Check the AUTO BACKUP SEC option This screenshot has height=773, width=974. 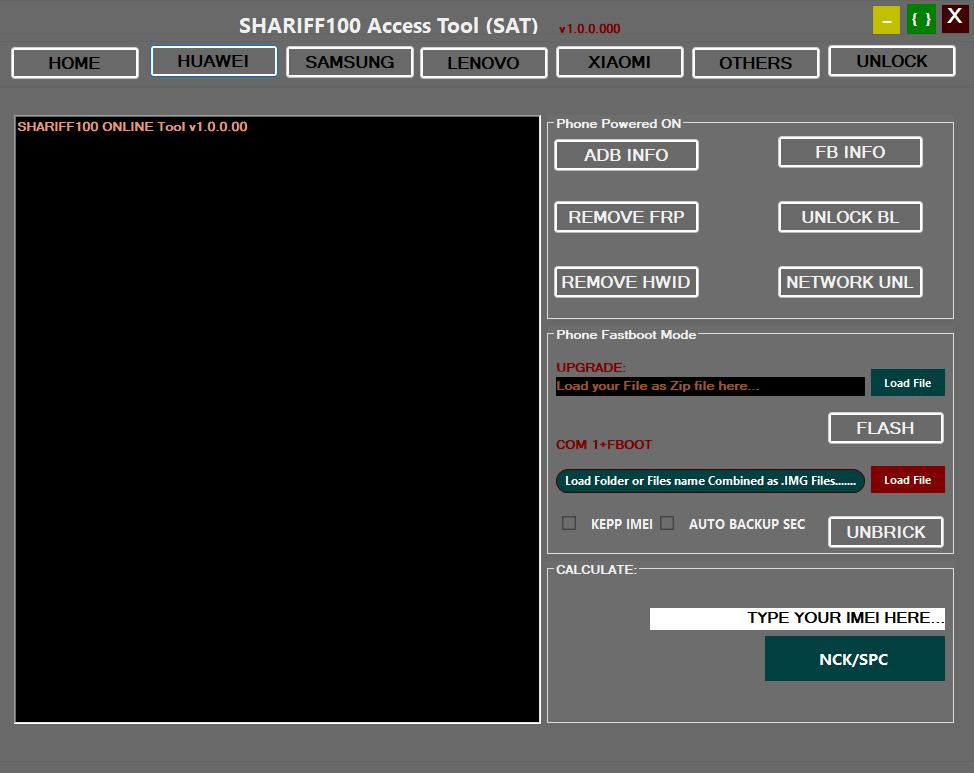pyautogui.click(x=667, y=522)
